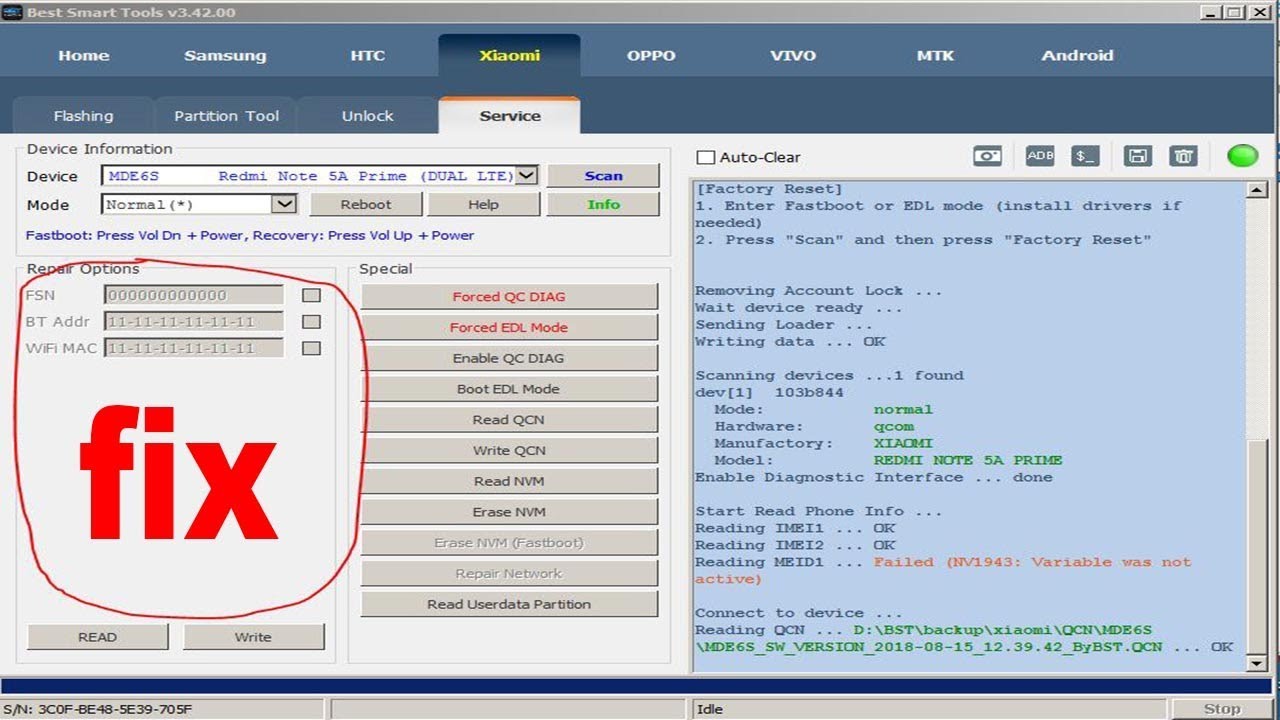Screen dimensions: 1280x720
Task: Click the log scrollbar up arrow
Action: coord(1259,190)
